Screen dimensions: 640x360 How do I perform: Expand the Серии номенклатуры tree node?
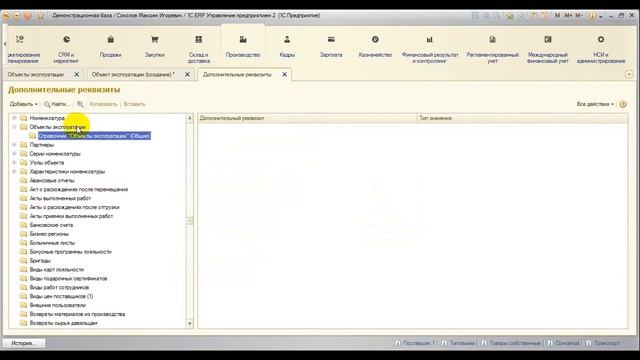pos(14,154)
